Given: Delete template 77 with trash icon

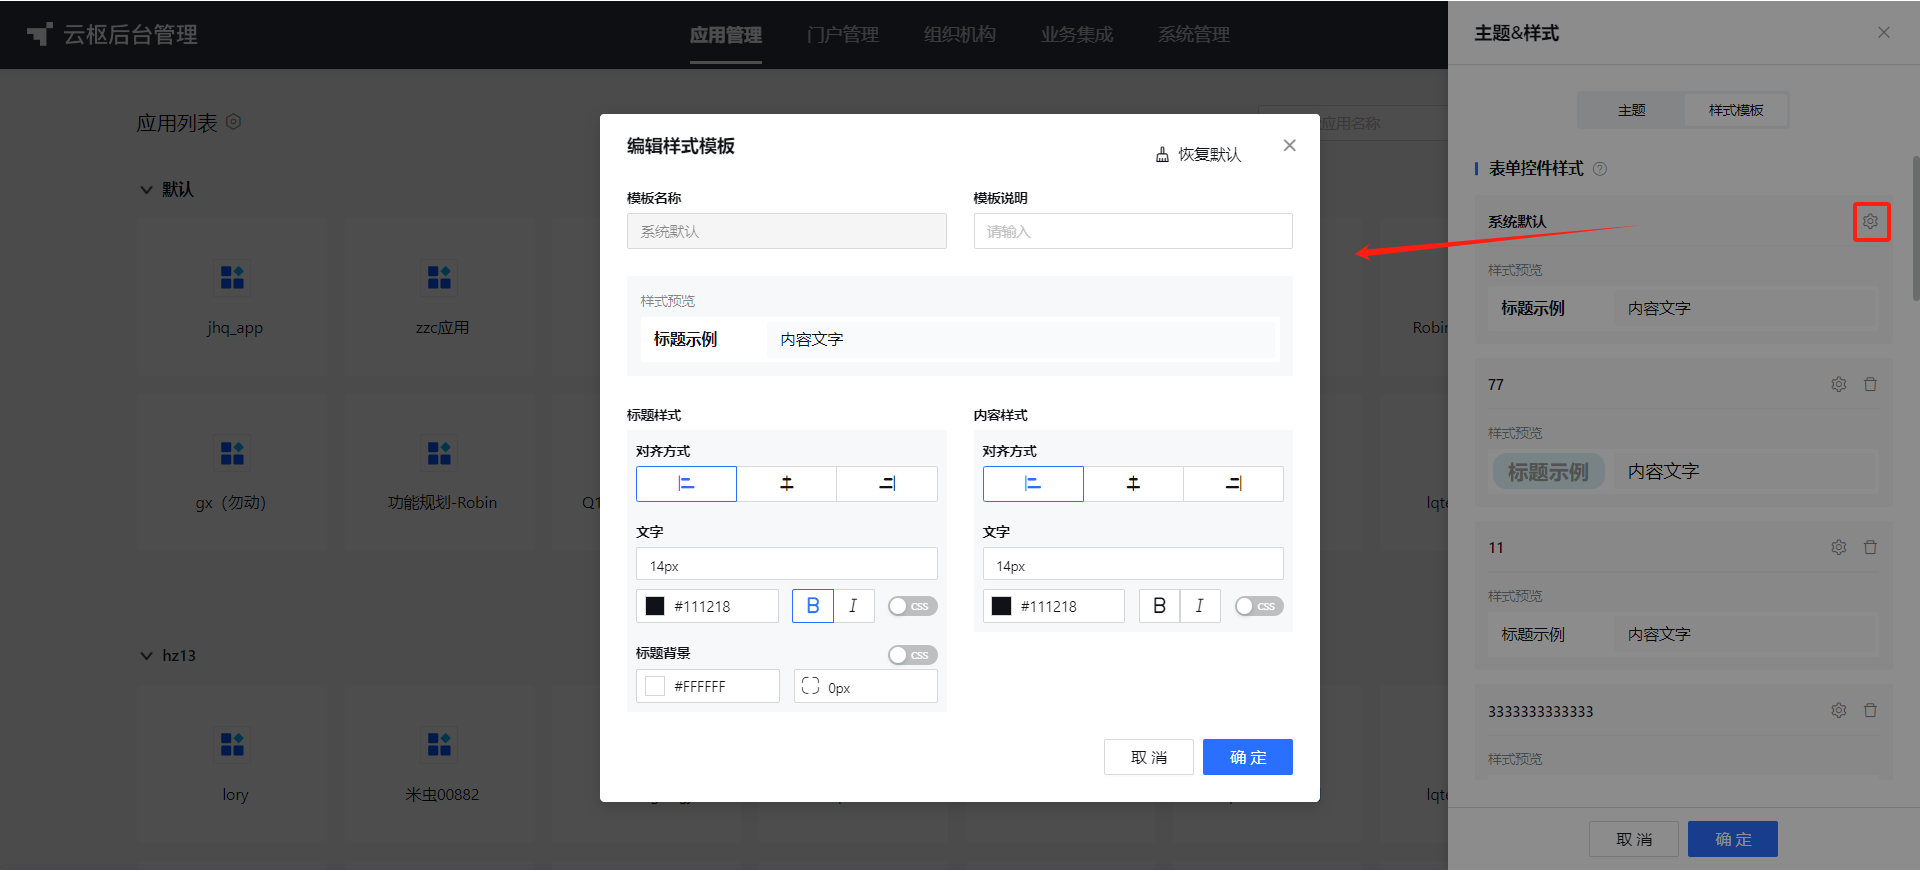Looking at the screenshot, I should pyautogui.click(x=1871, y=385).
